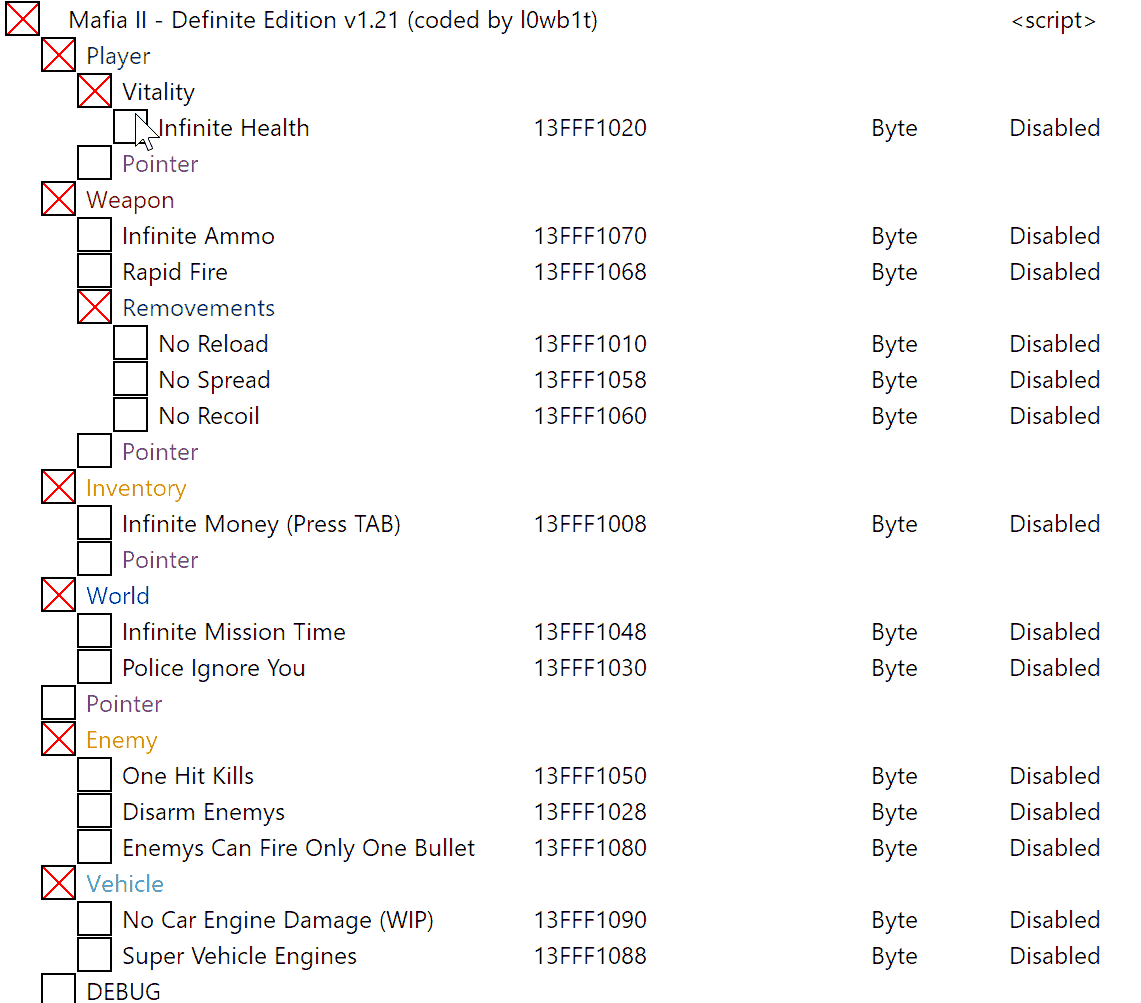Activate Super Vehicle Engines checkbox
The image size is (1141, 1003).
(x=95, y=956)
